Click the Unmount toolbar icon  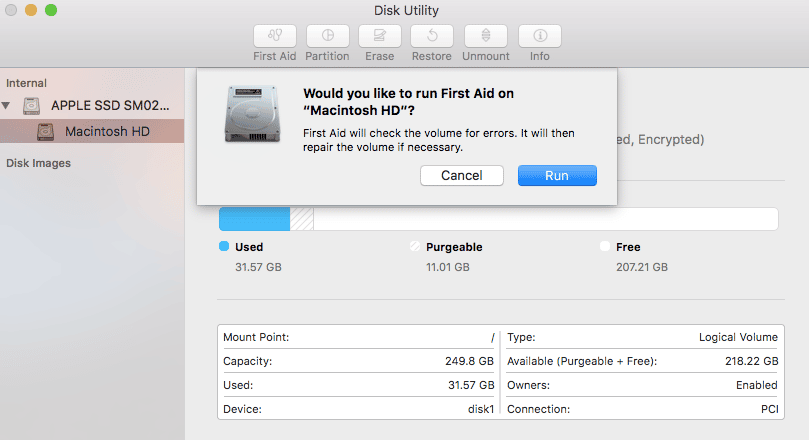(x=486, y=36)
